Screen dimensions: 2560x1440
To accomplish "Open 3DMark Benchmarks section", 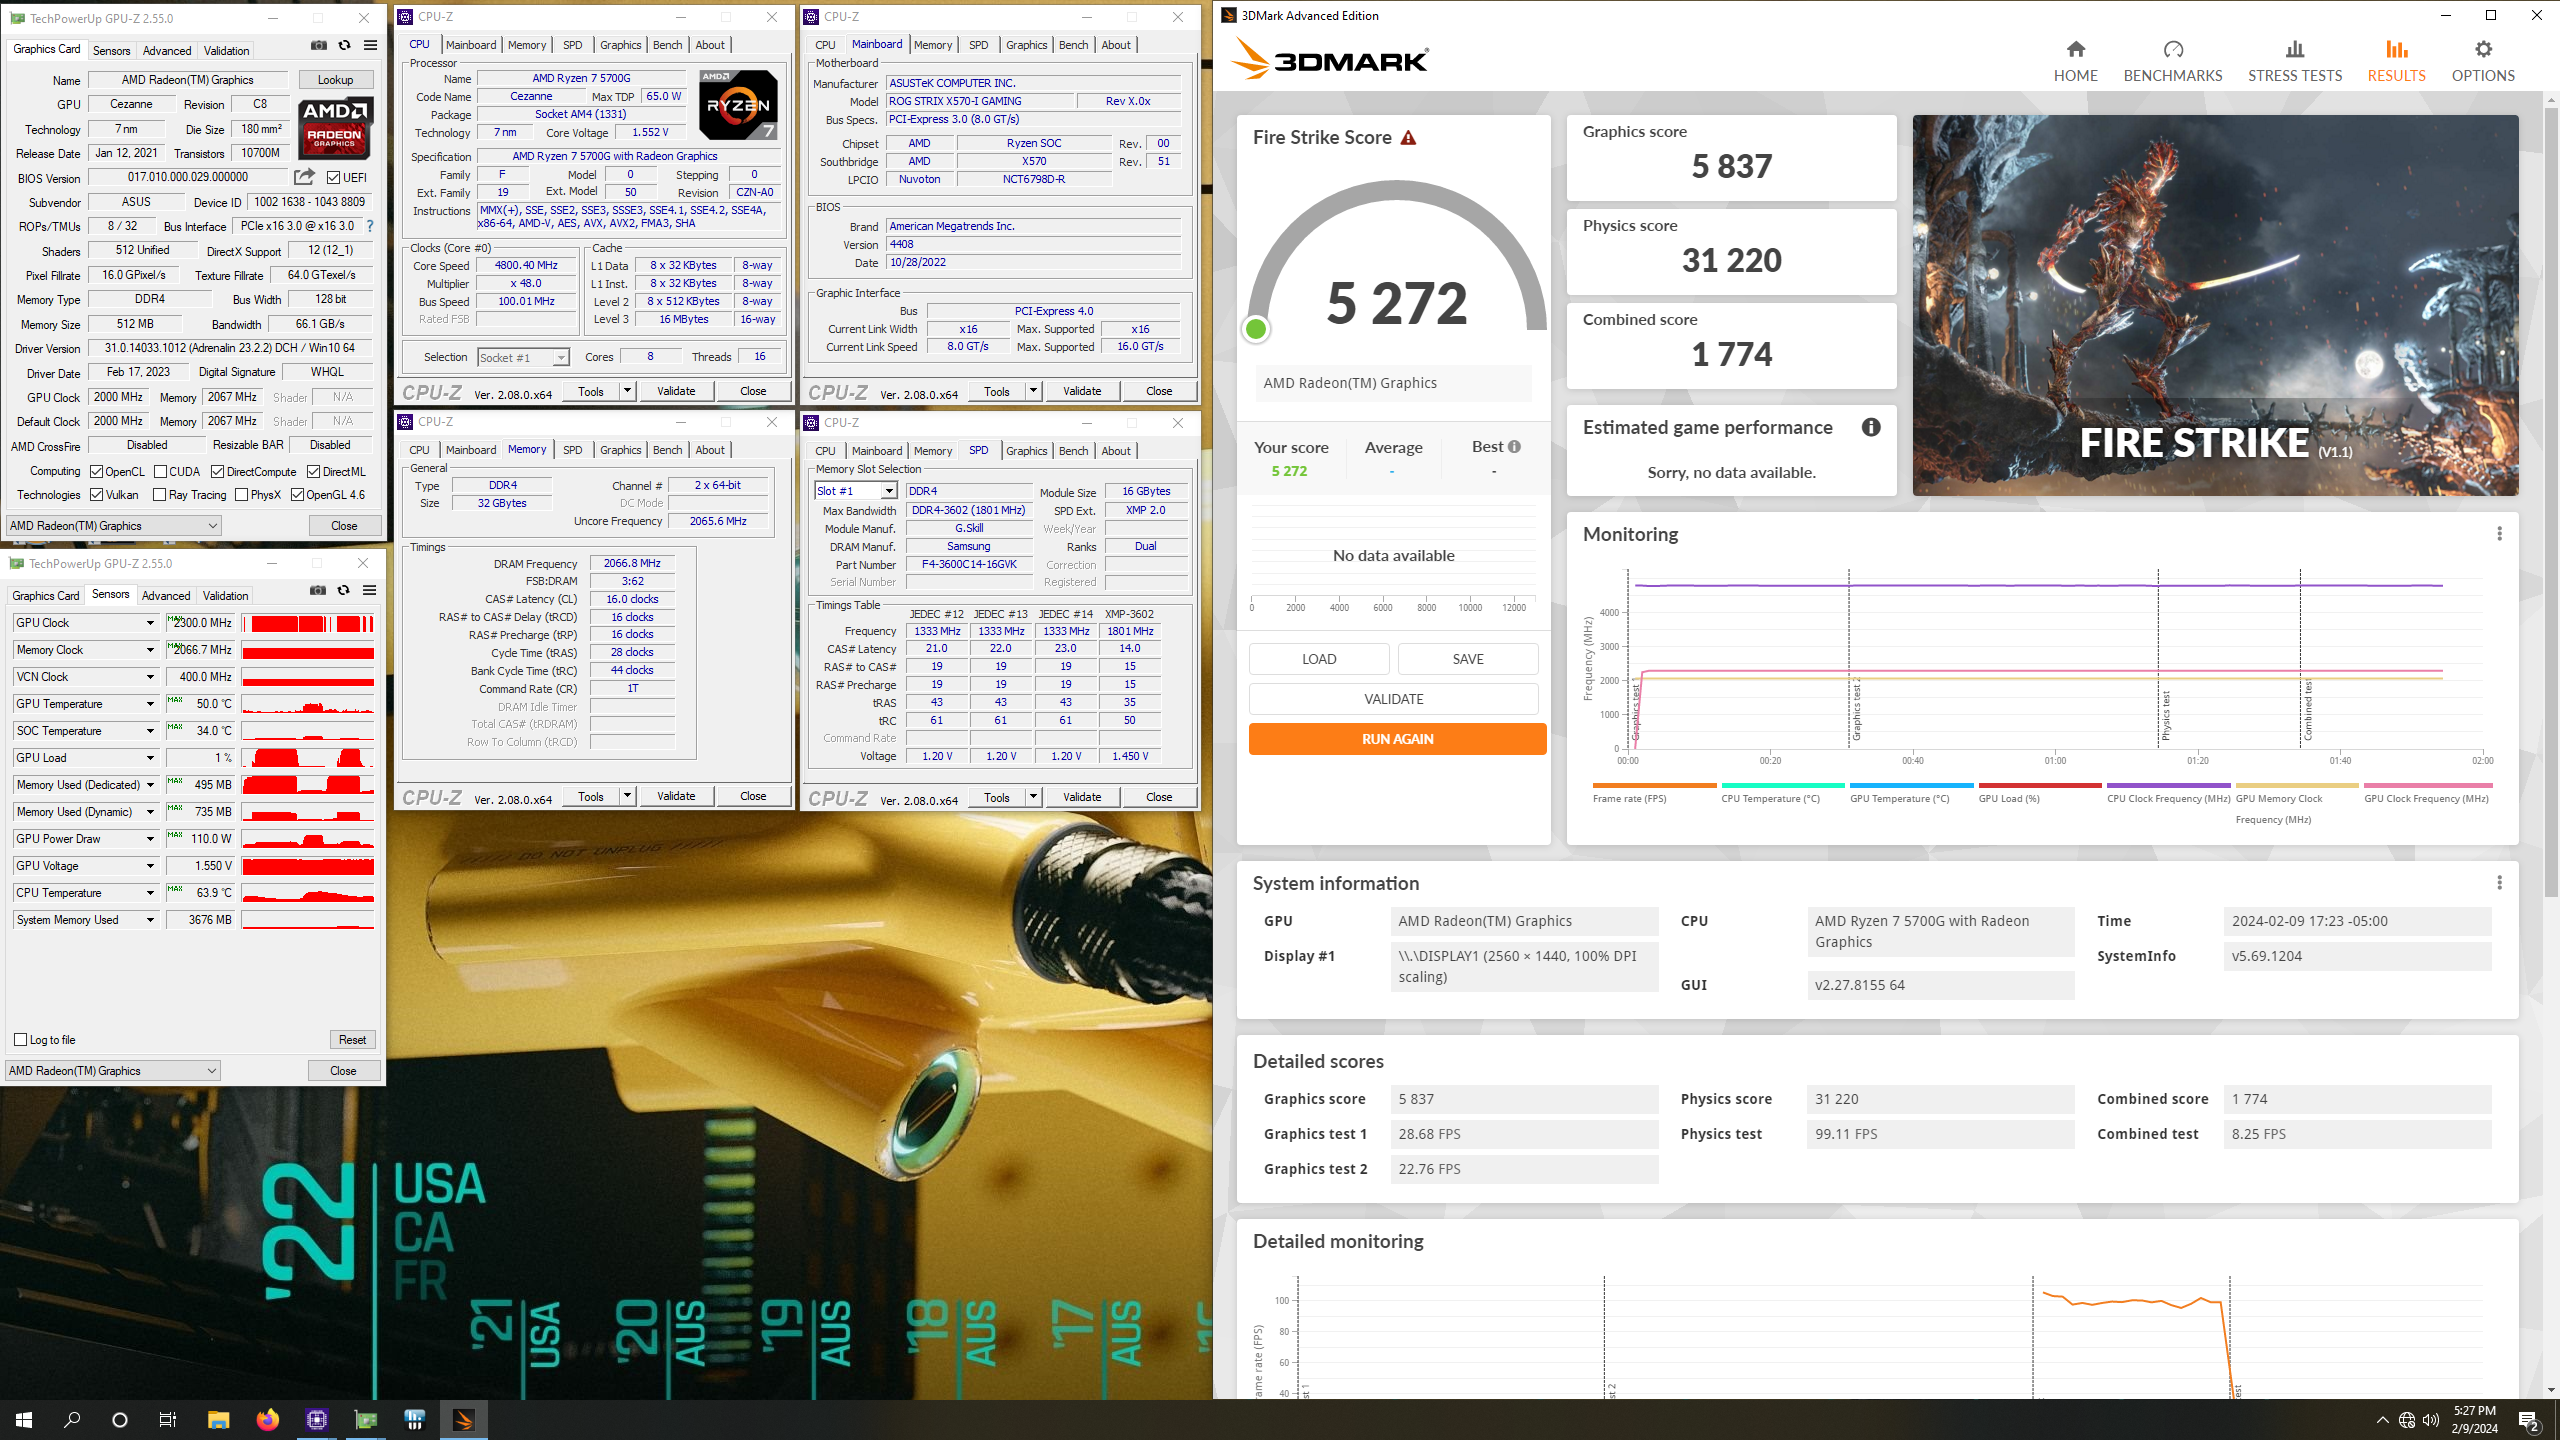I will tap(2172, 61).
